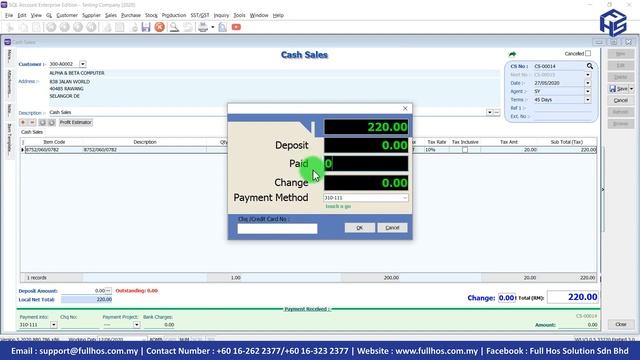640x360 pixels.
Task: Open the Date dropdown arrow
Action: [588, 83]
